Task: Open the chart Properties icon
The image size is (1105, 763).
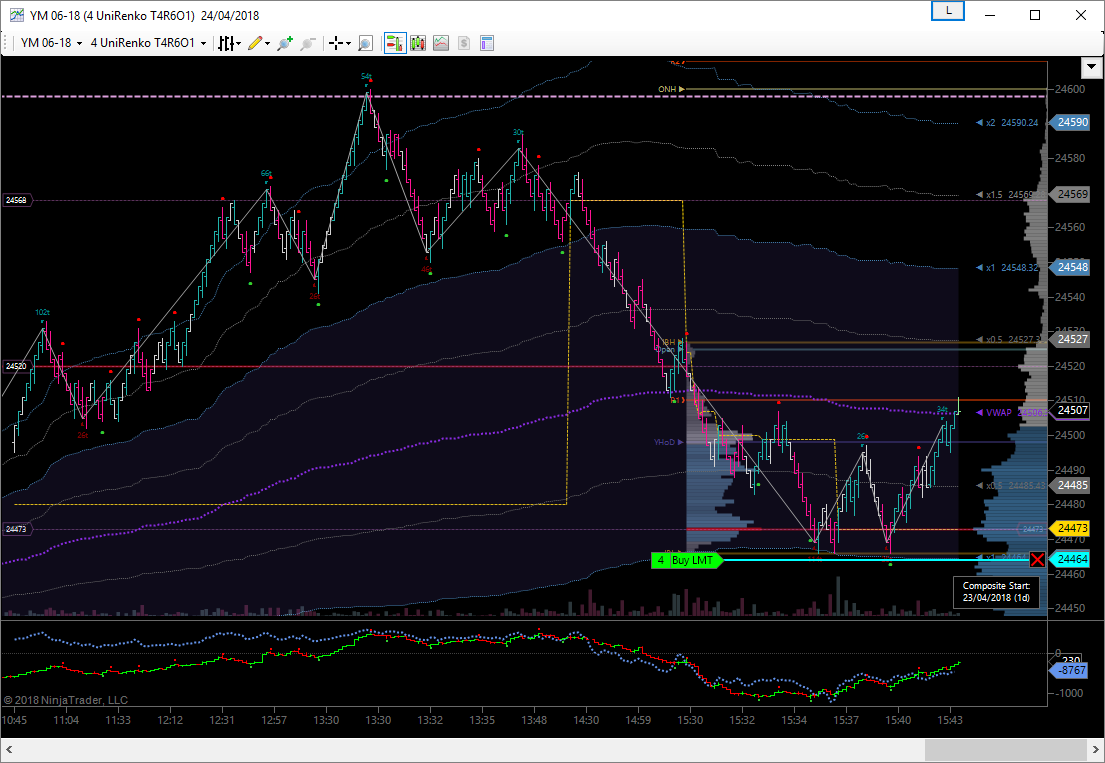Action: pos(486,43)
